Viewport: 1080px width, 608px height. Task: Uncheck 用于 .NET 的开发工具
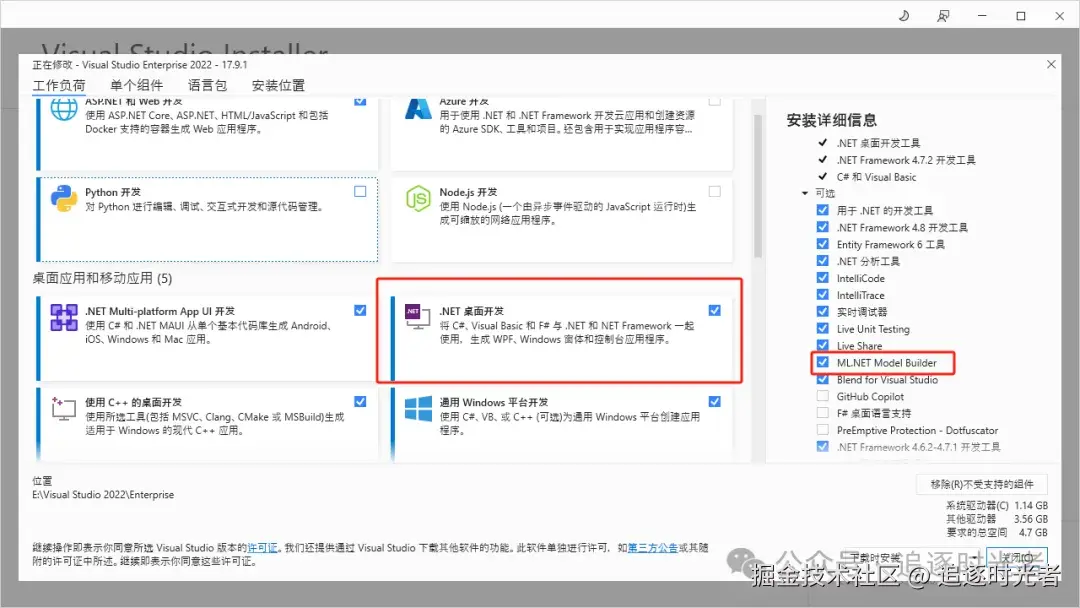pos(822,210)
